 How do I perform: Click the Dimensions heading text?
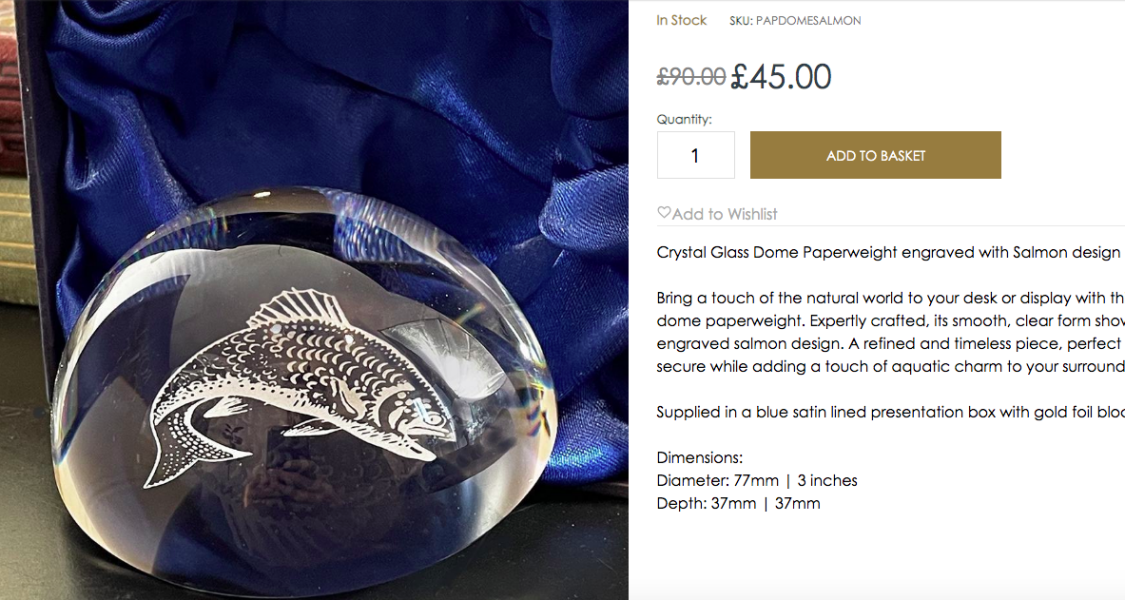699,458
